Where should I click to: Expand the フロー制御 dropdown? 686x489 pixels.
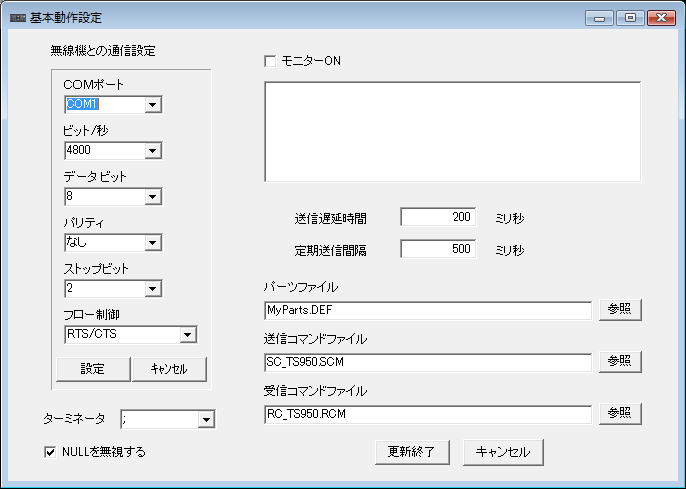pyautogui.click(x=188, y=334)
